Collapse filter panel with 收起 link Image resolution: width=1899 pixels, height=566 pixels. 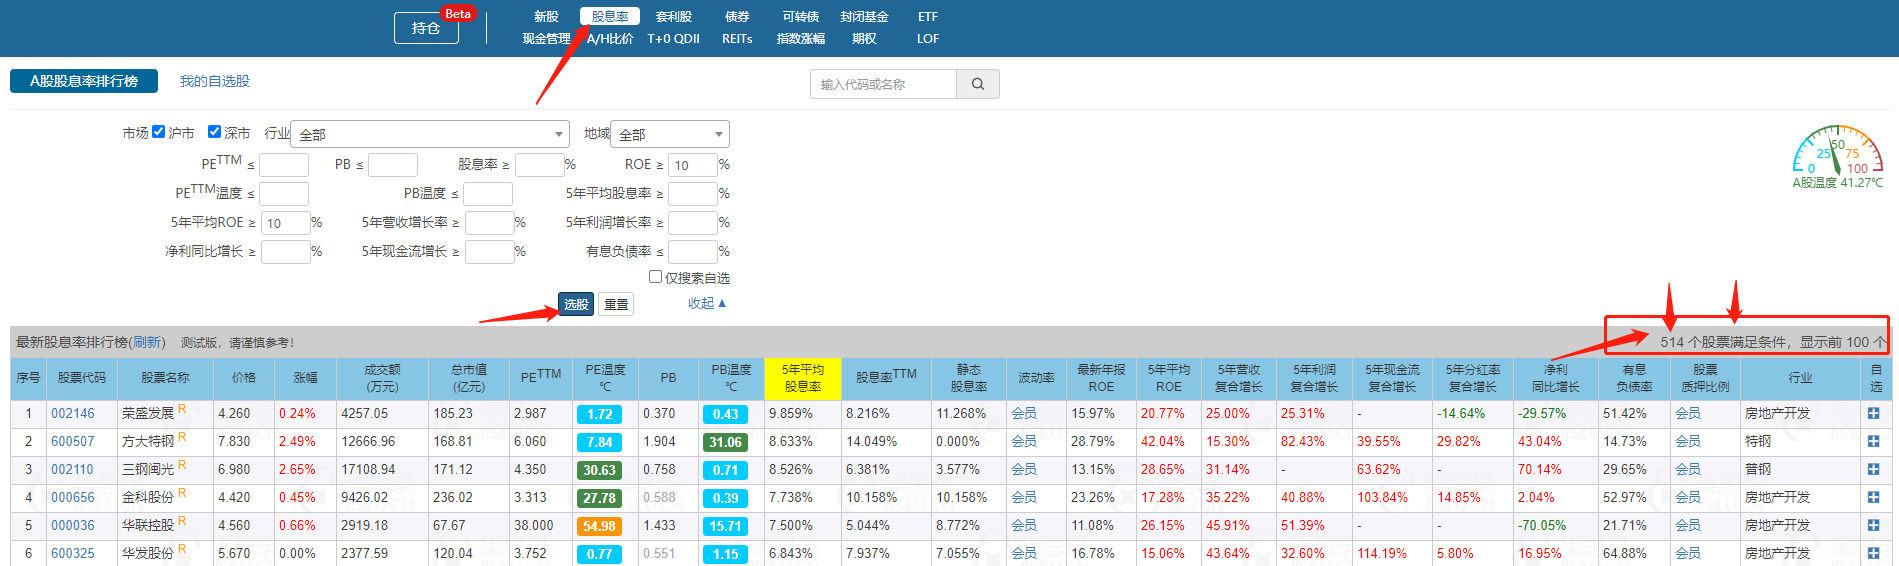[x=706, y=303]
